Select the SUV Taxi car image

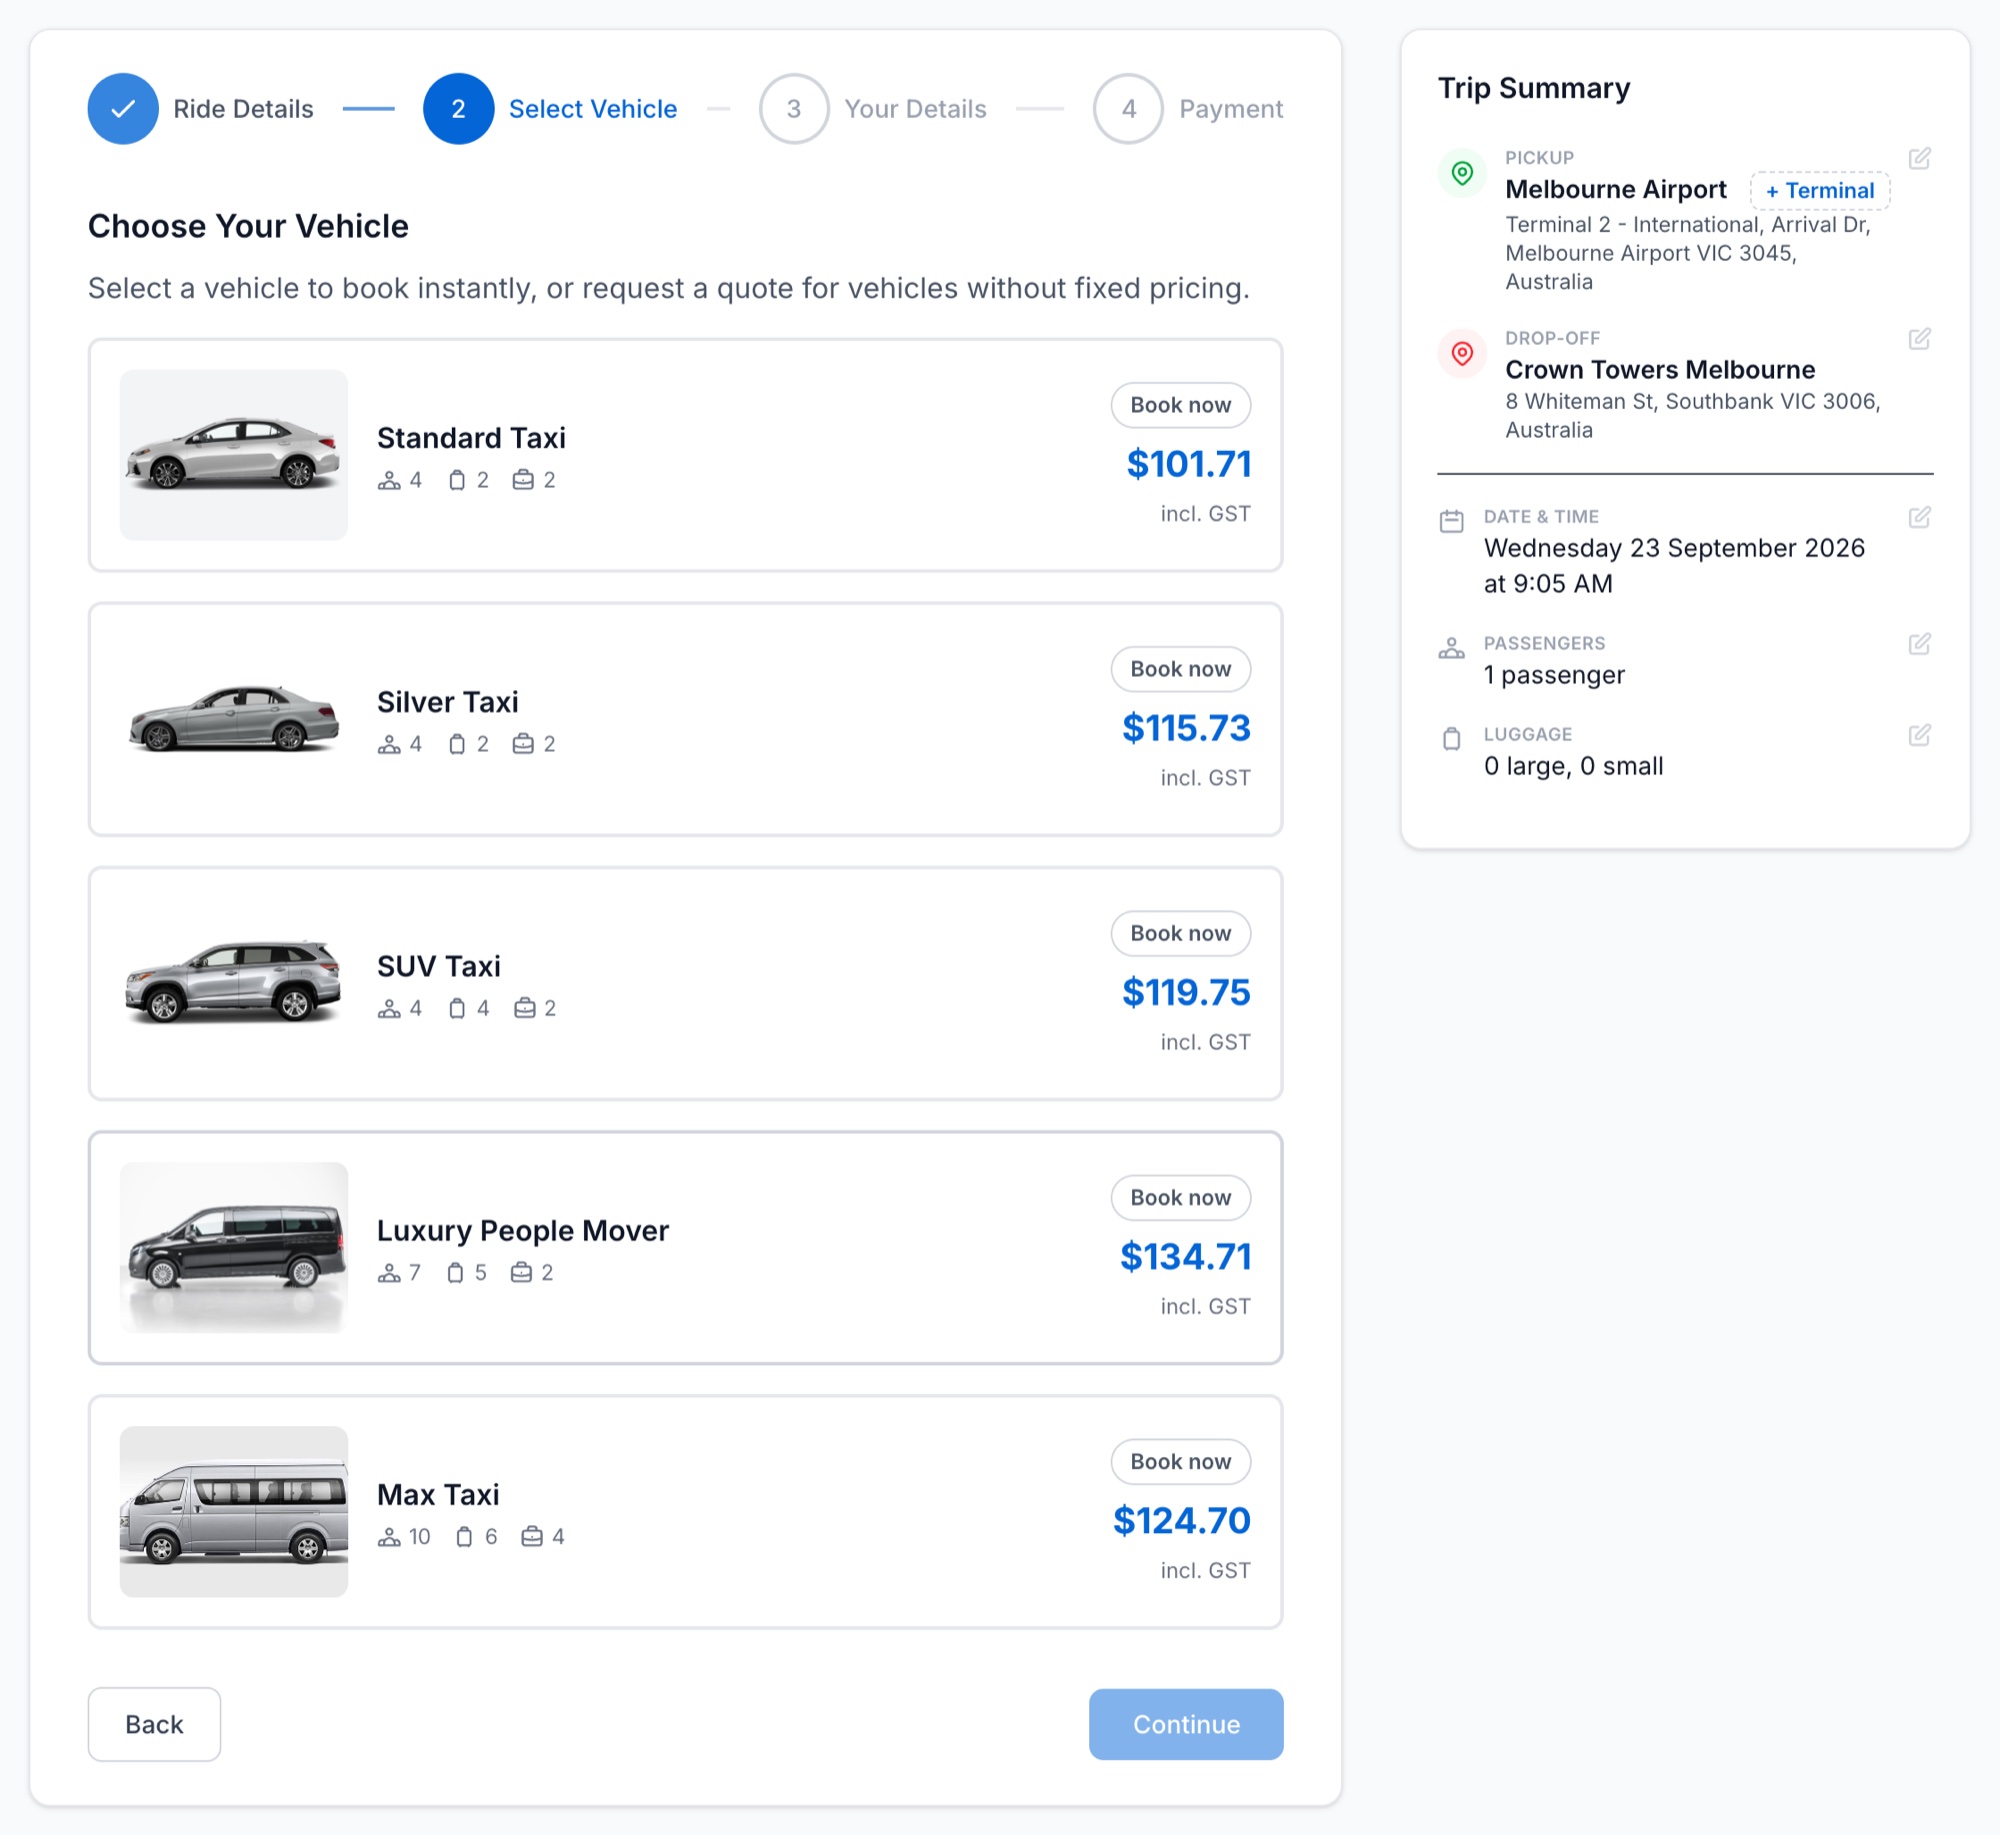coord(234,983)
